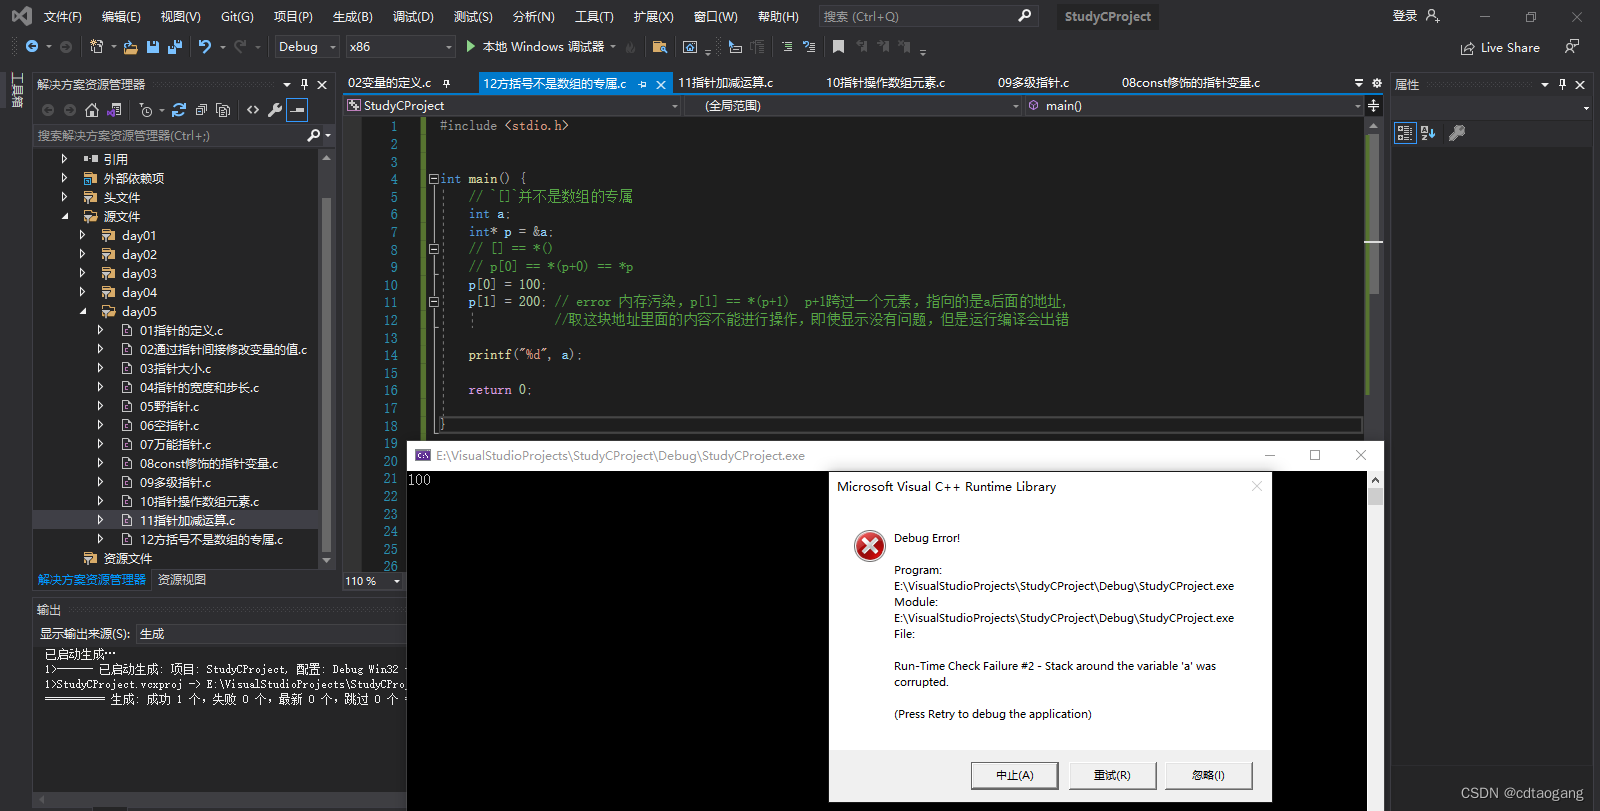Expand the 引用 node
Viewport: 1600px width, 811px height.
pos(64,159)
